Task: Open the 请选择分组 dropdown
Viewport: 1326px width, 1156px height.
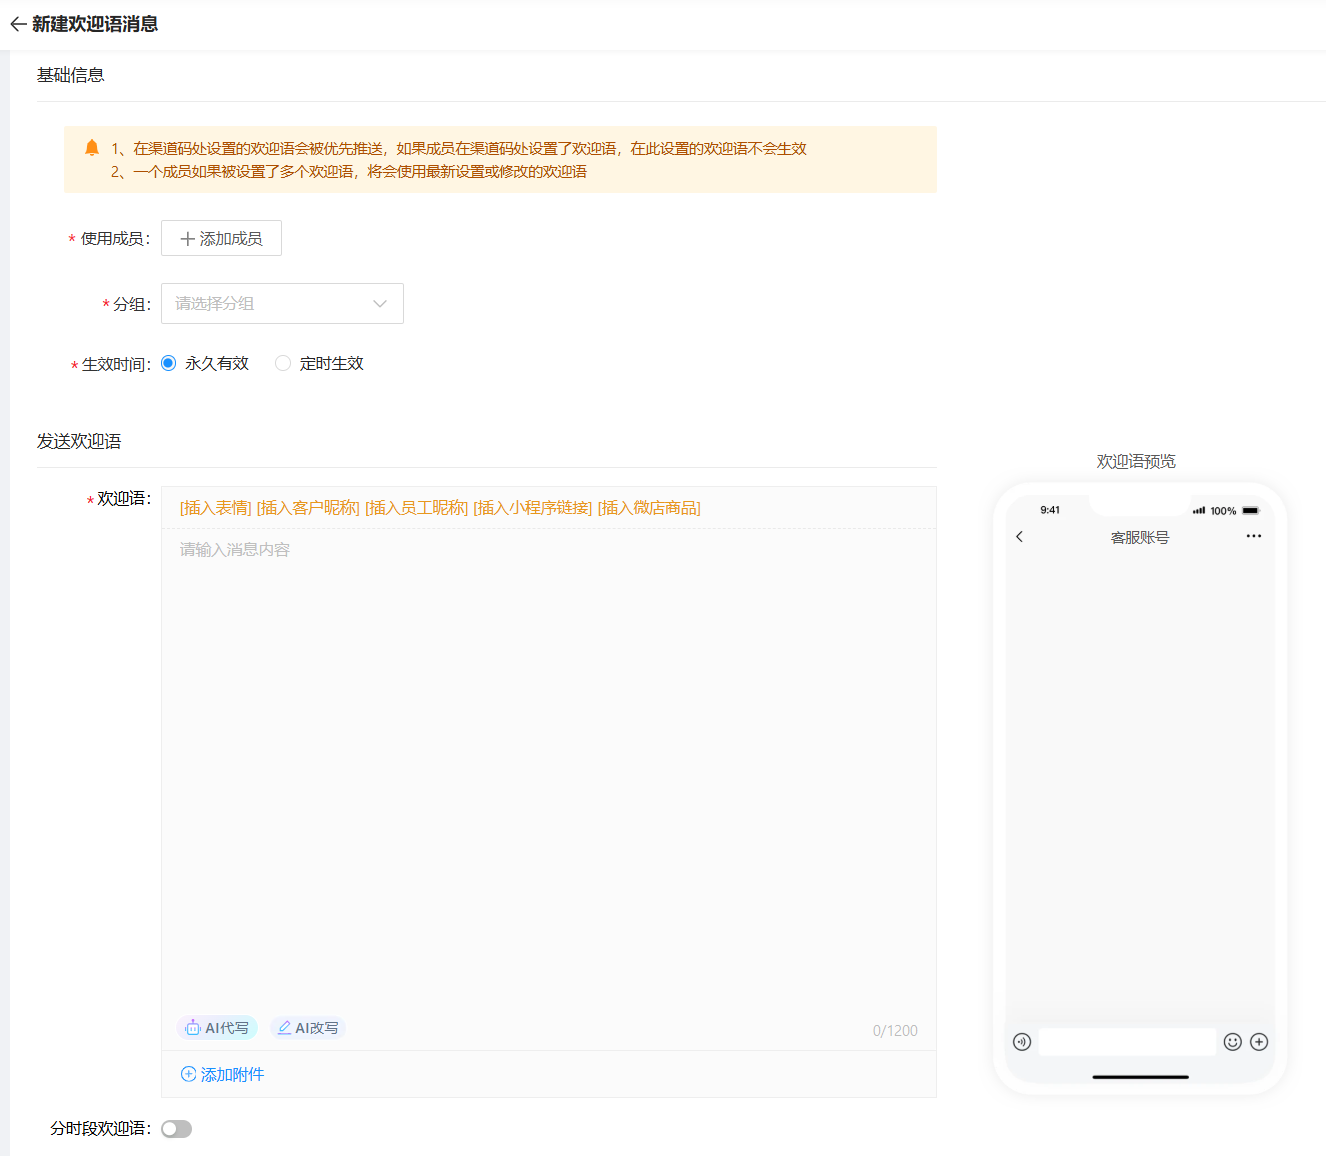Action: pyautogui.click(x=282, y=304)
